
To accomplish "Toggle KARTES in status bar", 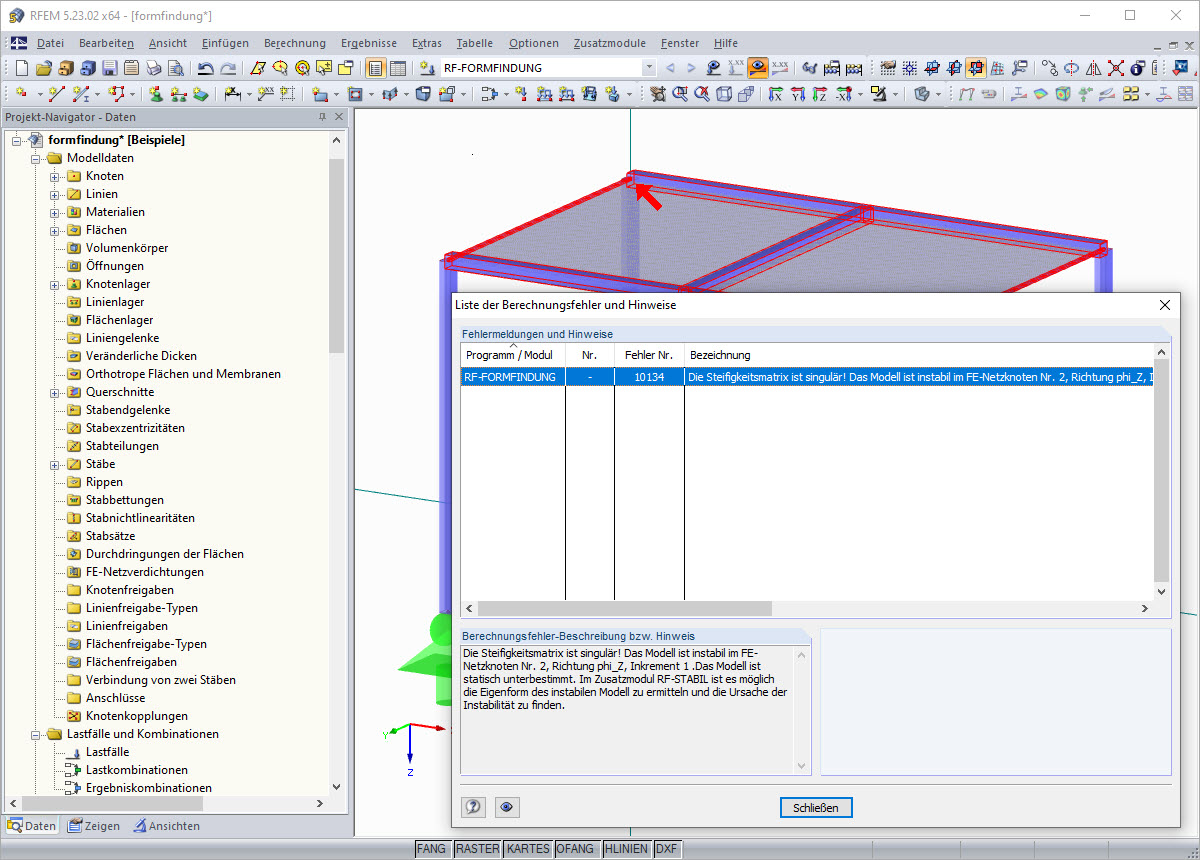I will tap(527, 848).
